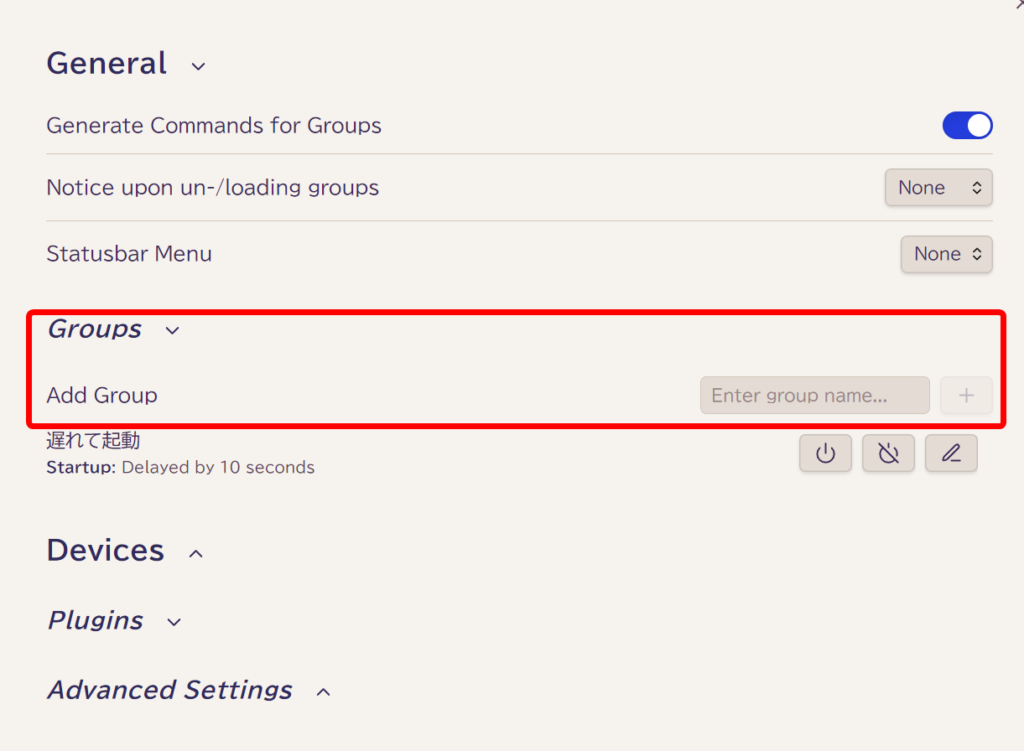
Task: Click the chevron next to the Groups heading
Action: pyautogui.click(x=172, y=330)
